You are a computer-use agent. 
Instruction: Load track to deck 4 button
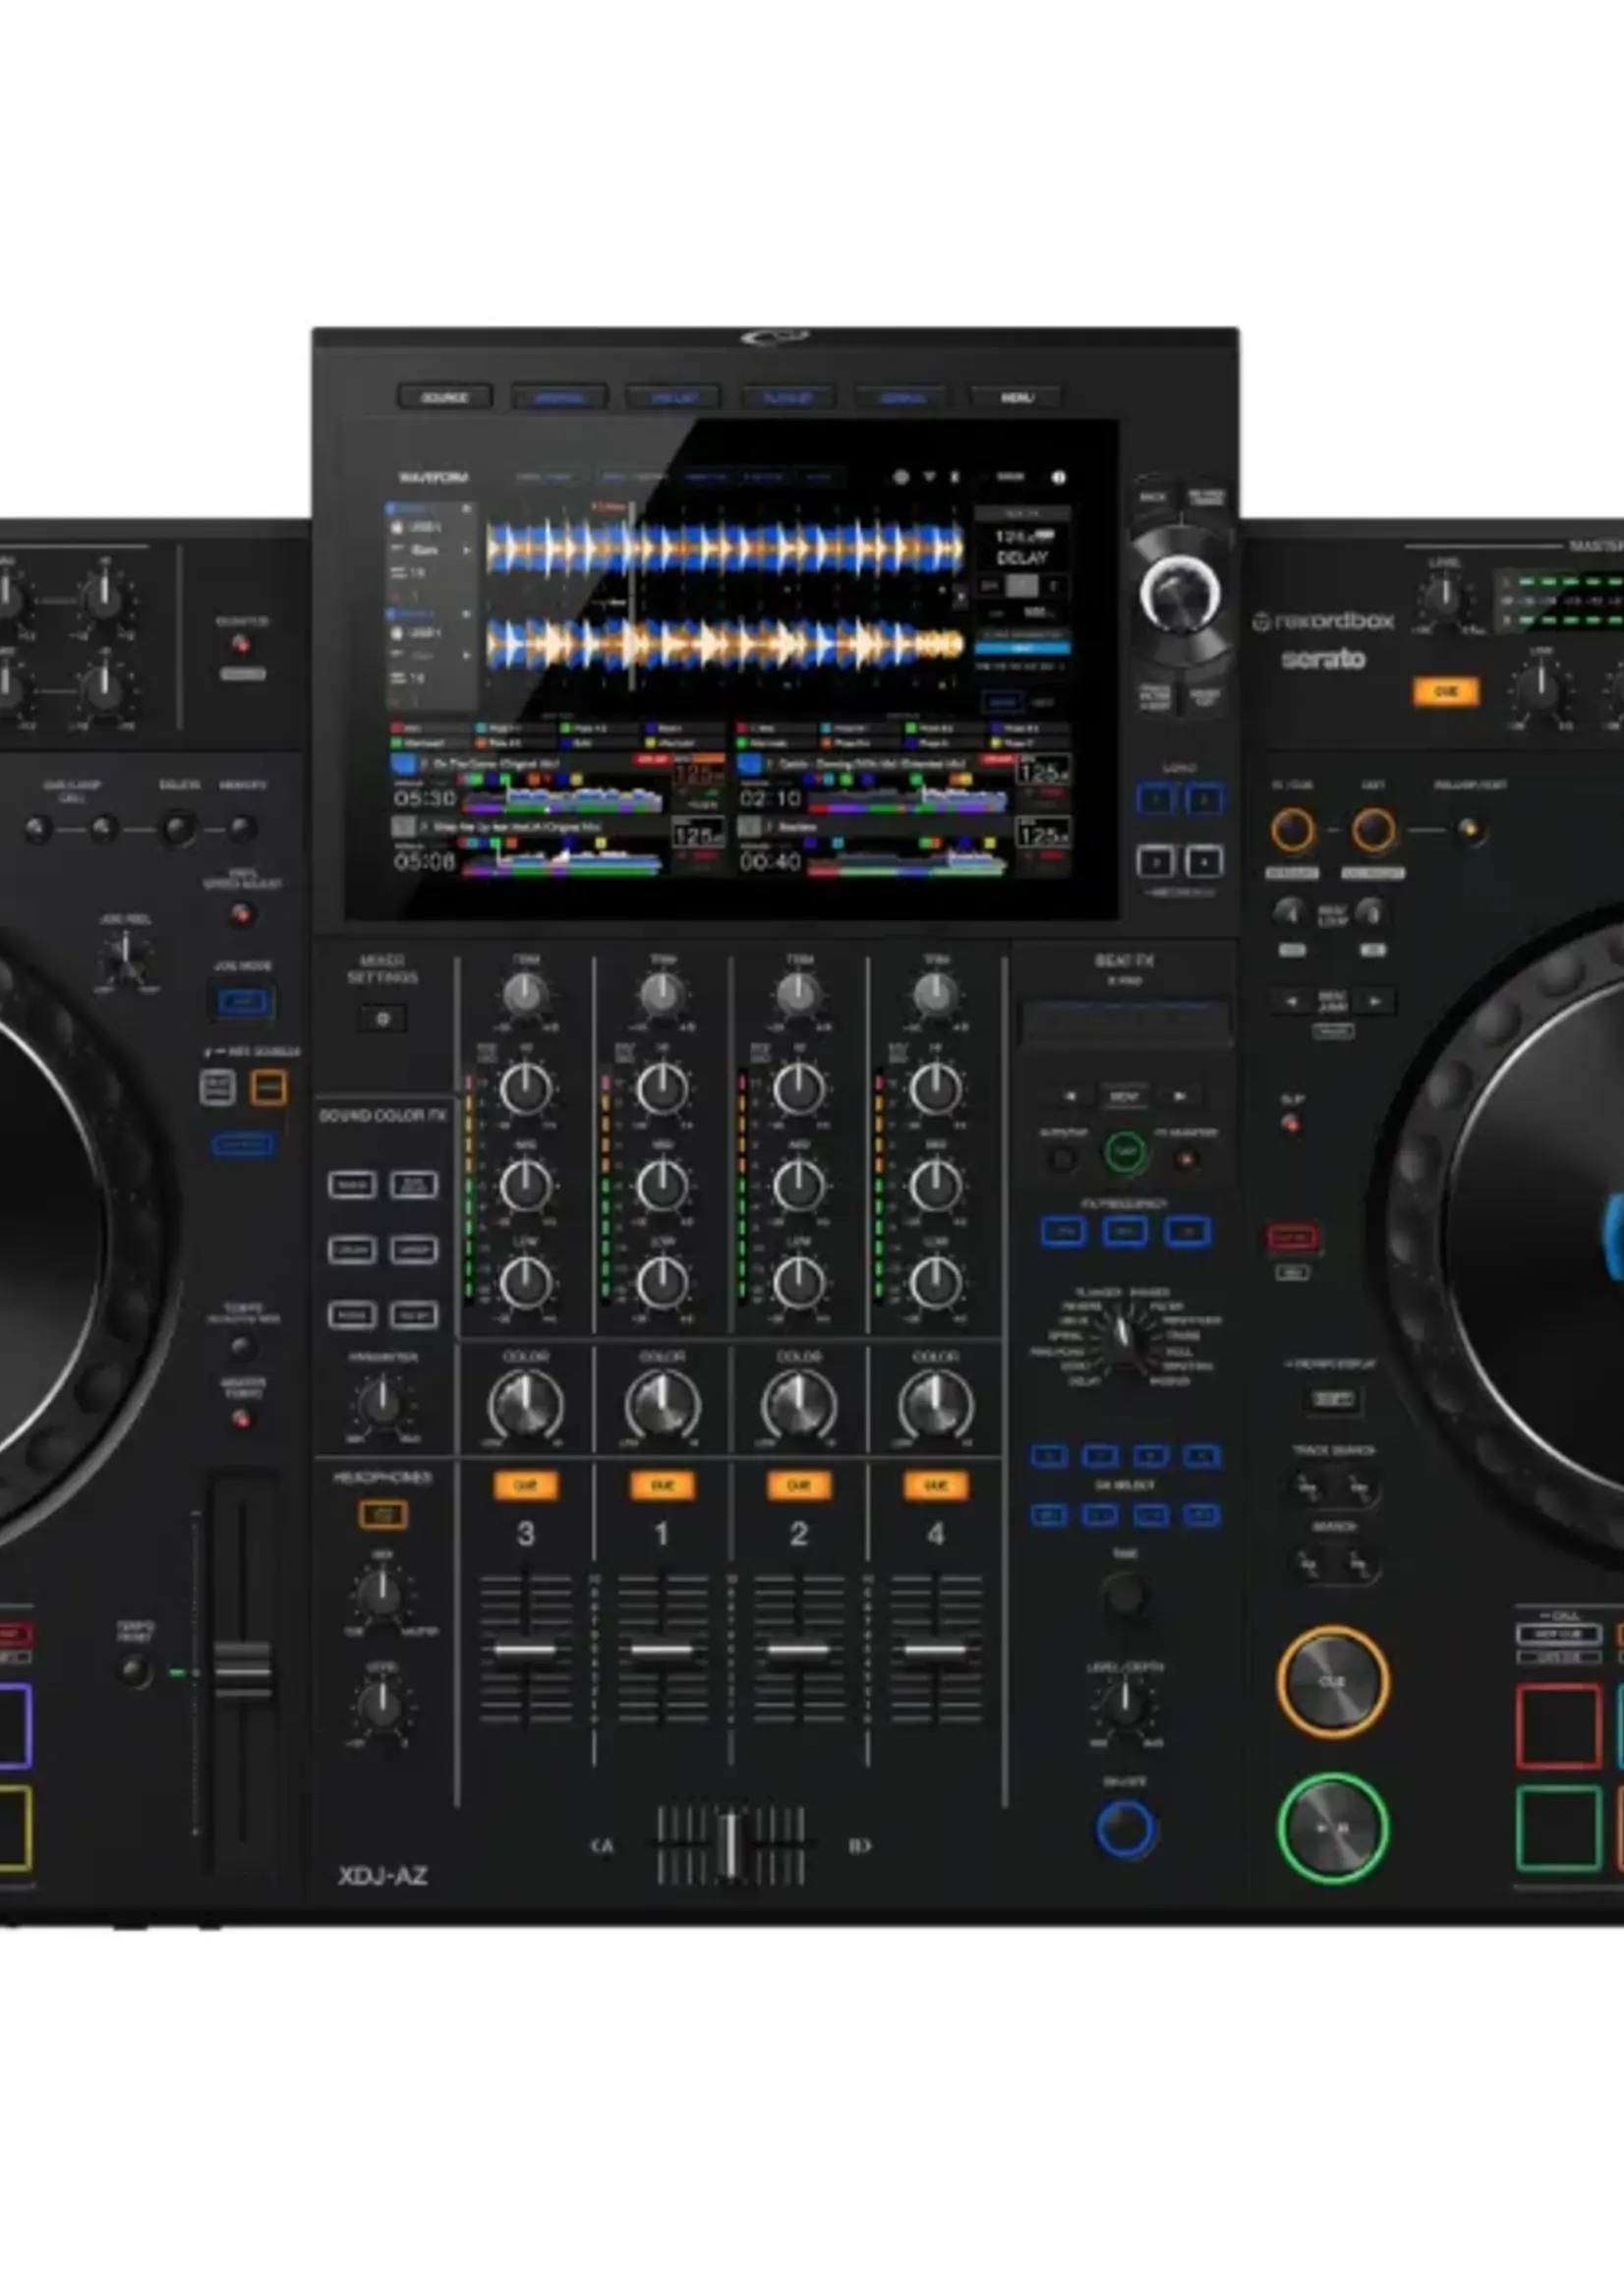click(1205, 861)
